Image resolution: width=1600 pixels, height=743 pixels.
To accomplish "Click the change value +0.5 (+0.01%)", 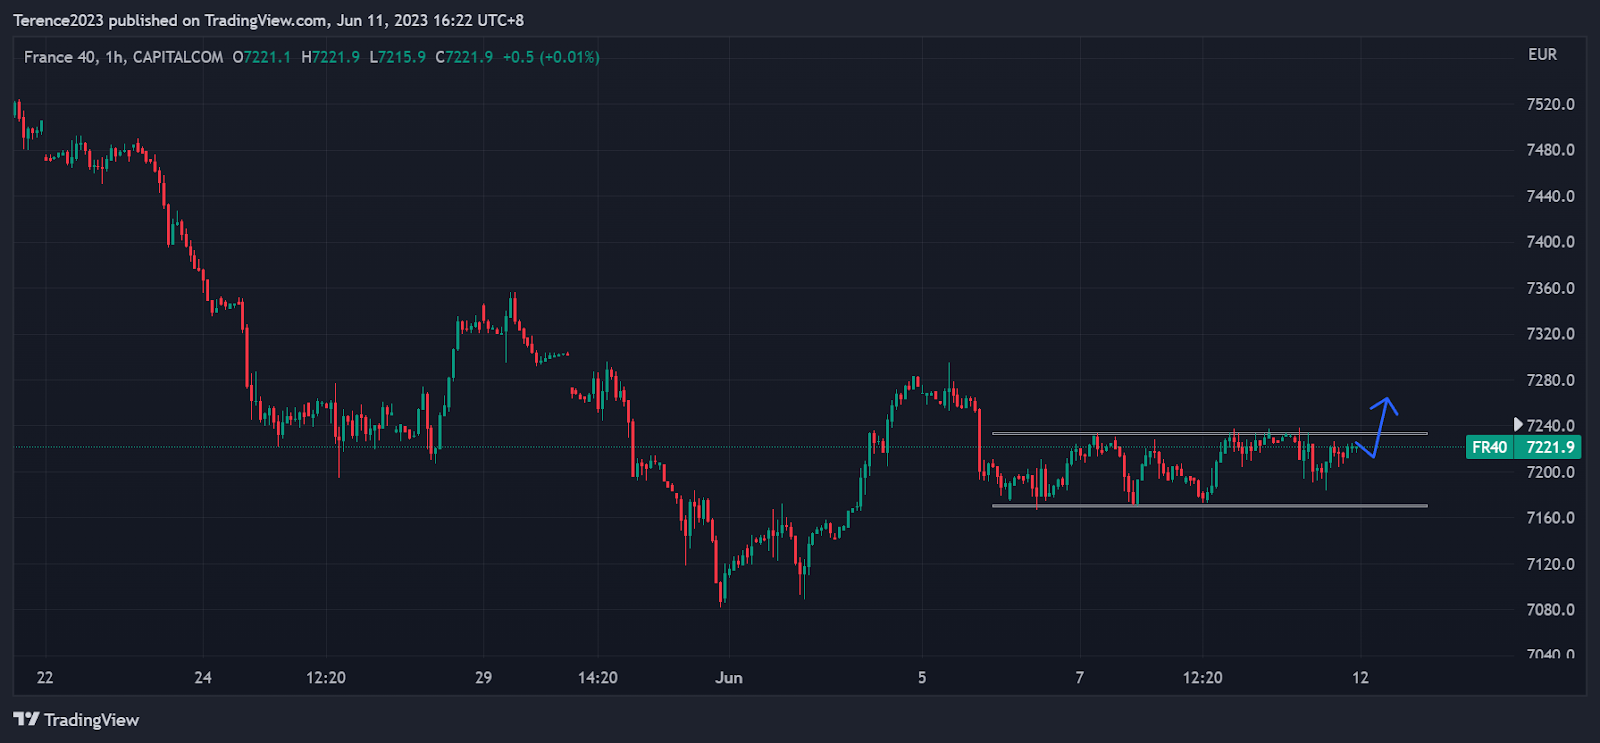I will pos(551,57).
